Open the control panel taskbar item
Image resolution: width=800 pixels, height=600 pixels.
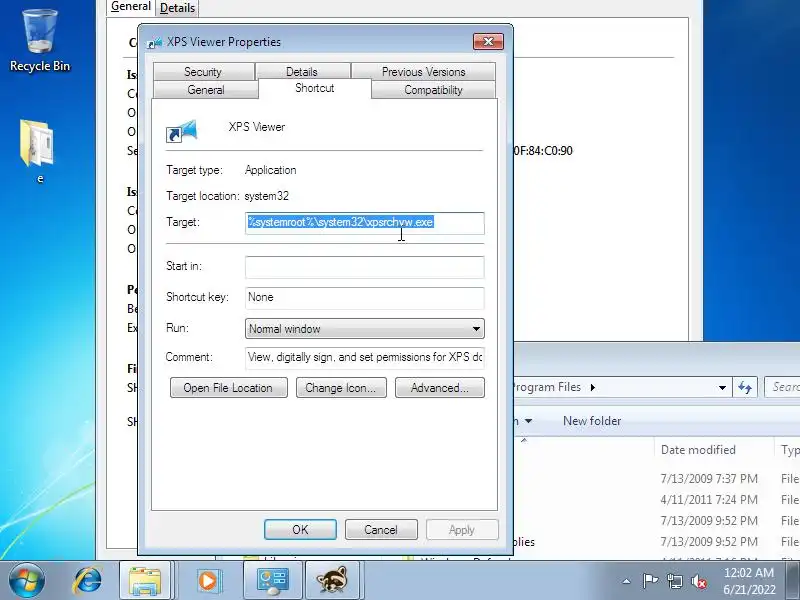[272, 581]
